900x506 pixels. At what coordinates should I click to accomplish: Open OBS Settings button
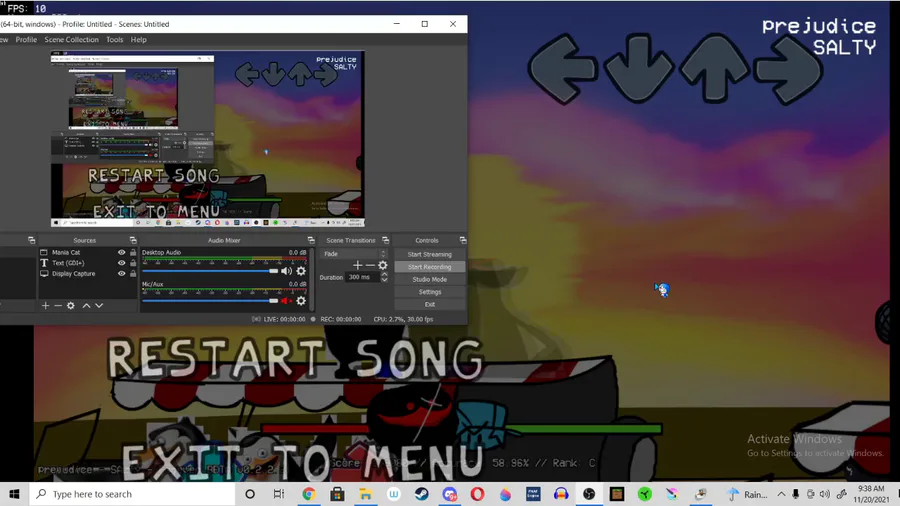[x=429, y=292]
